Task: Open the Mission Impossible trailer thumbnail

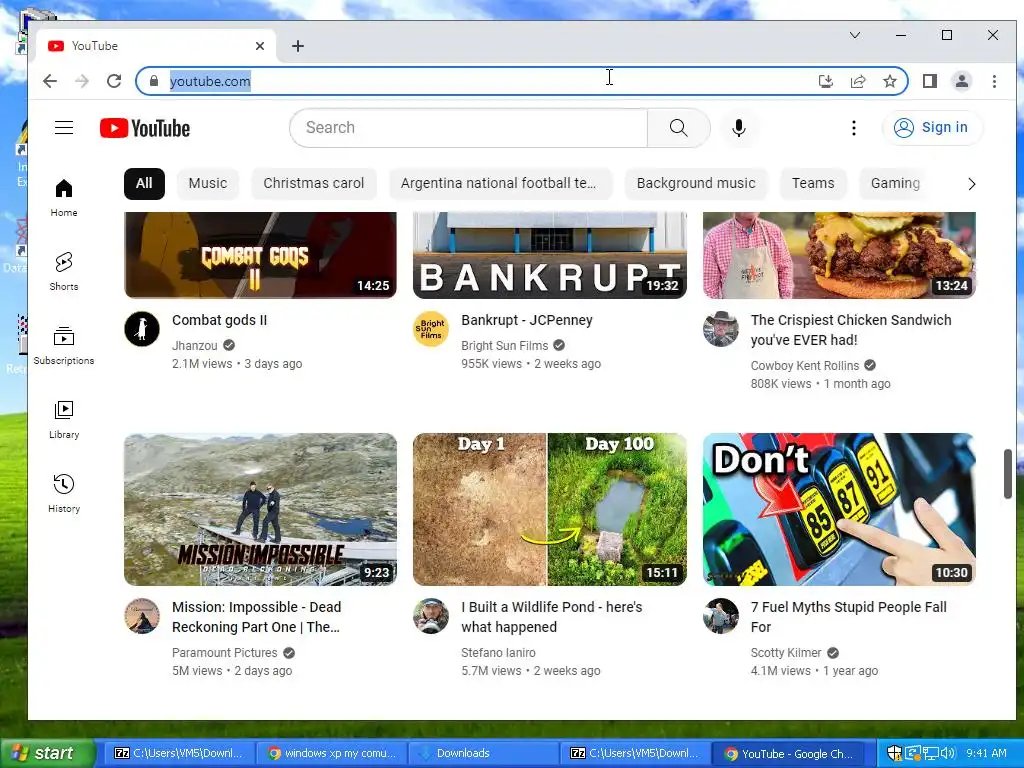Action: 261,509
